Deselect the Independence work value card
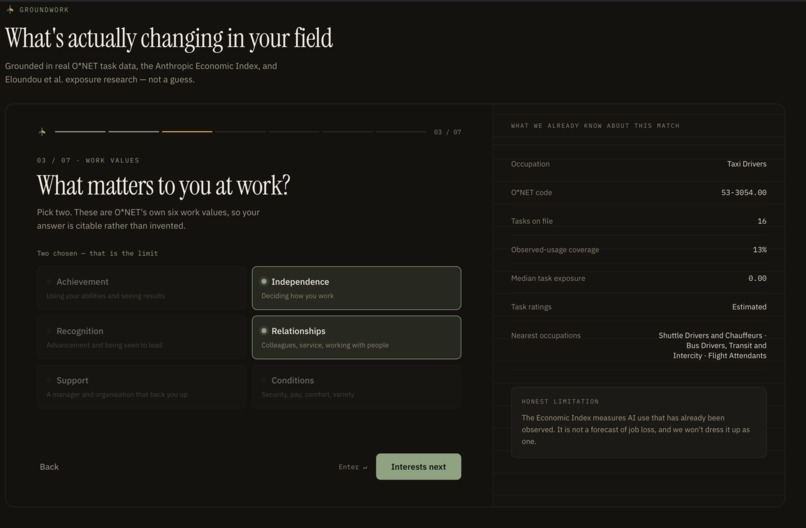The height and width of the screenshot is (528, 806). coord(356,288)
